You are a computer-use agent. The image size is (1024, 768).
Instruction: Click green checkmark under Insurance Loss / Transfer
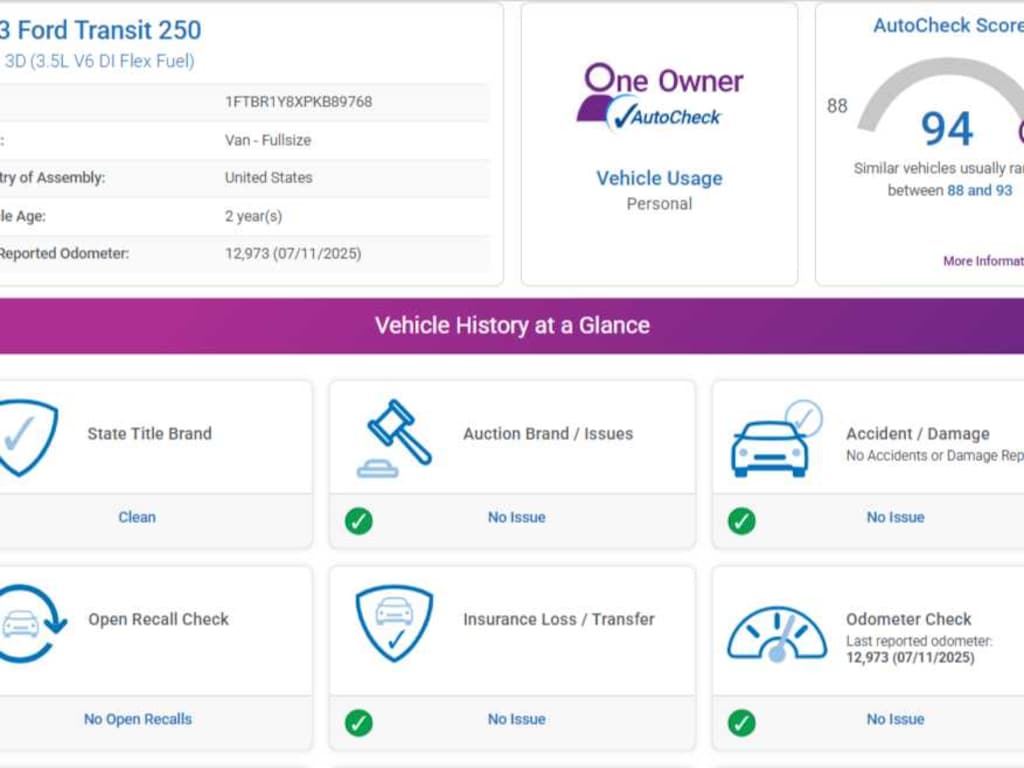[x=359, y=722]
